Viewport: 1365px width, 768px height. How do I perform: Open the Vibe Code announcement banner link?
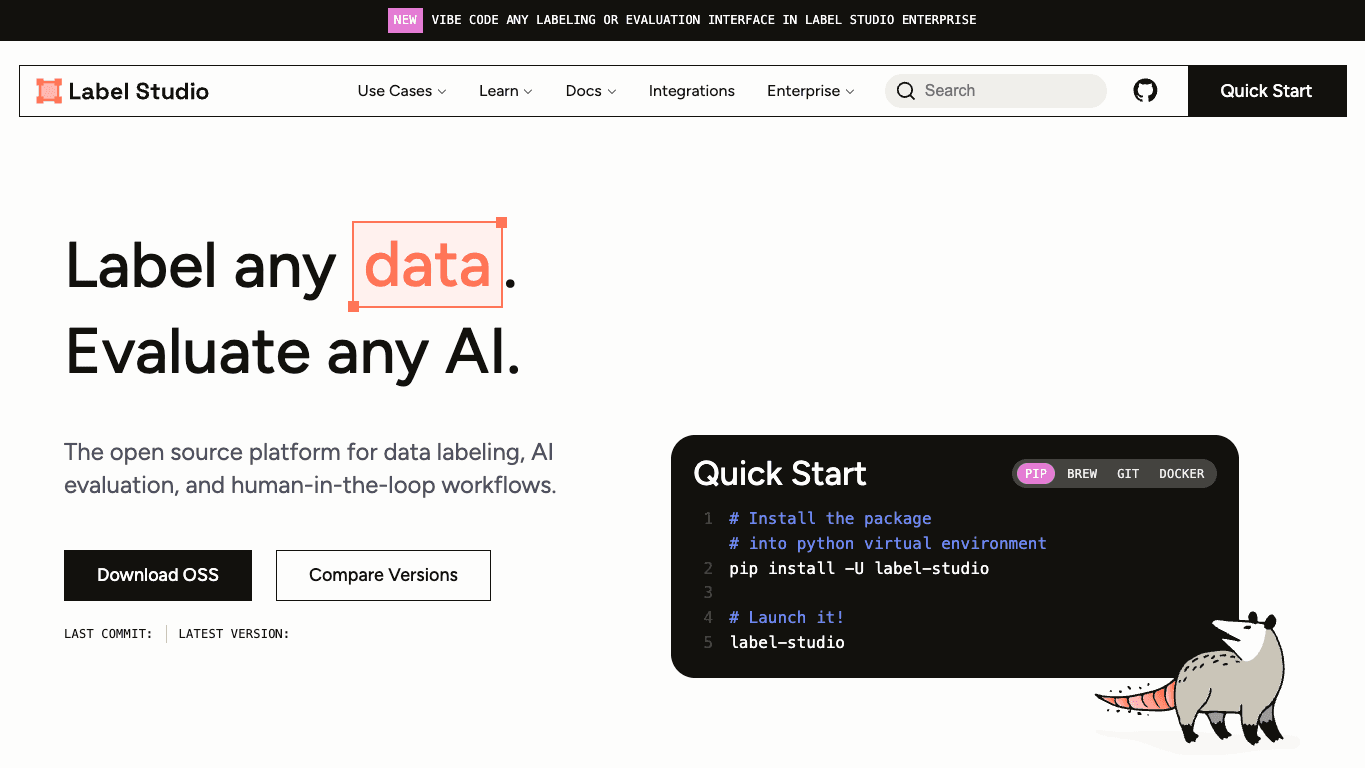(x=704, y=20)
